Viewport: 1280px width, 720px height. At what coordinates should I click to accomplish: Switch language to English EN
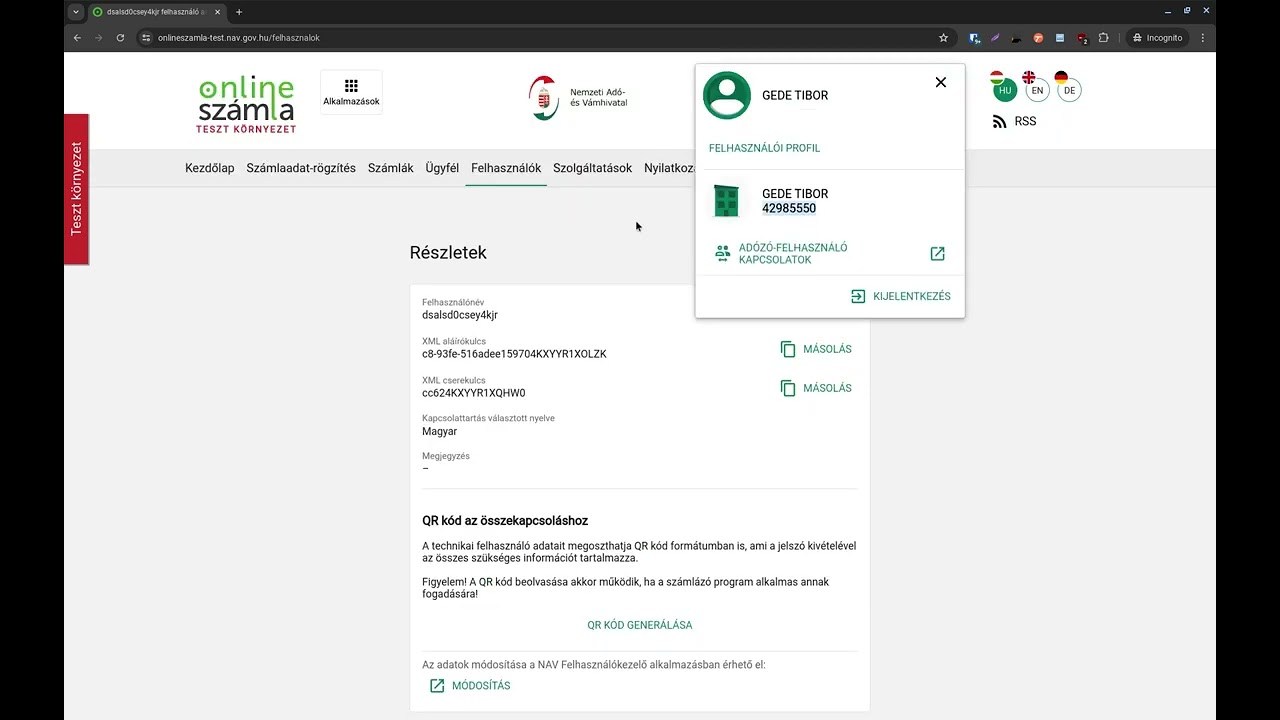pyautogui.click(x=1037, y=90)
